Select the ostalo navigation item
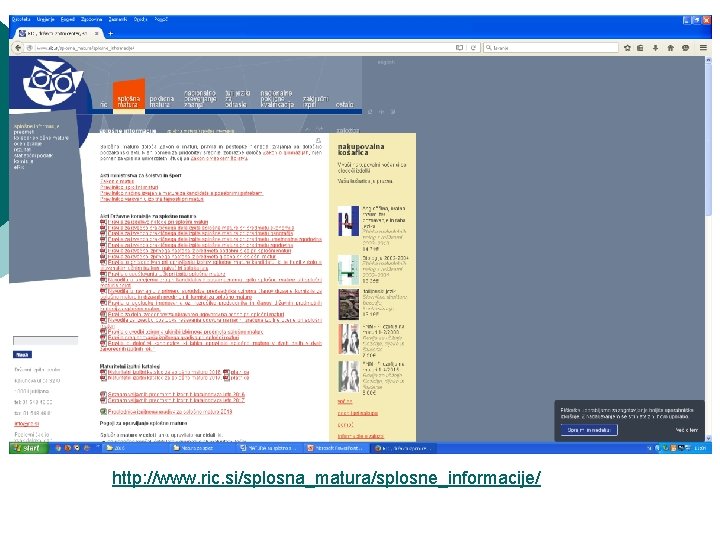Viewport: 720px width, 540px height. 344,105
